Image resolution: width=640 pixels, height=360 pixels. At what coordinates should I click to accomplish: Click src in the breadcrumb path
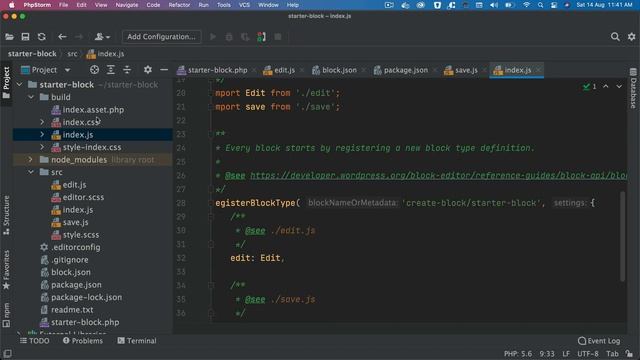click(x=72, y=53)
